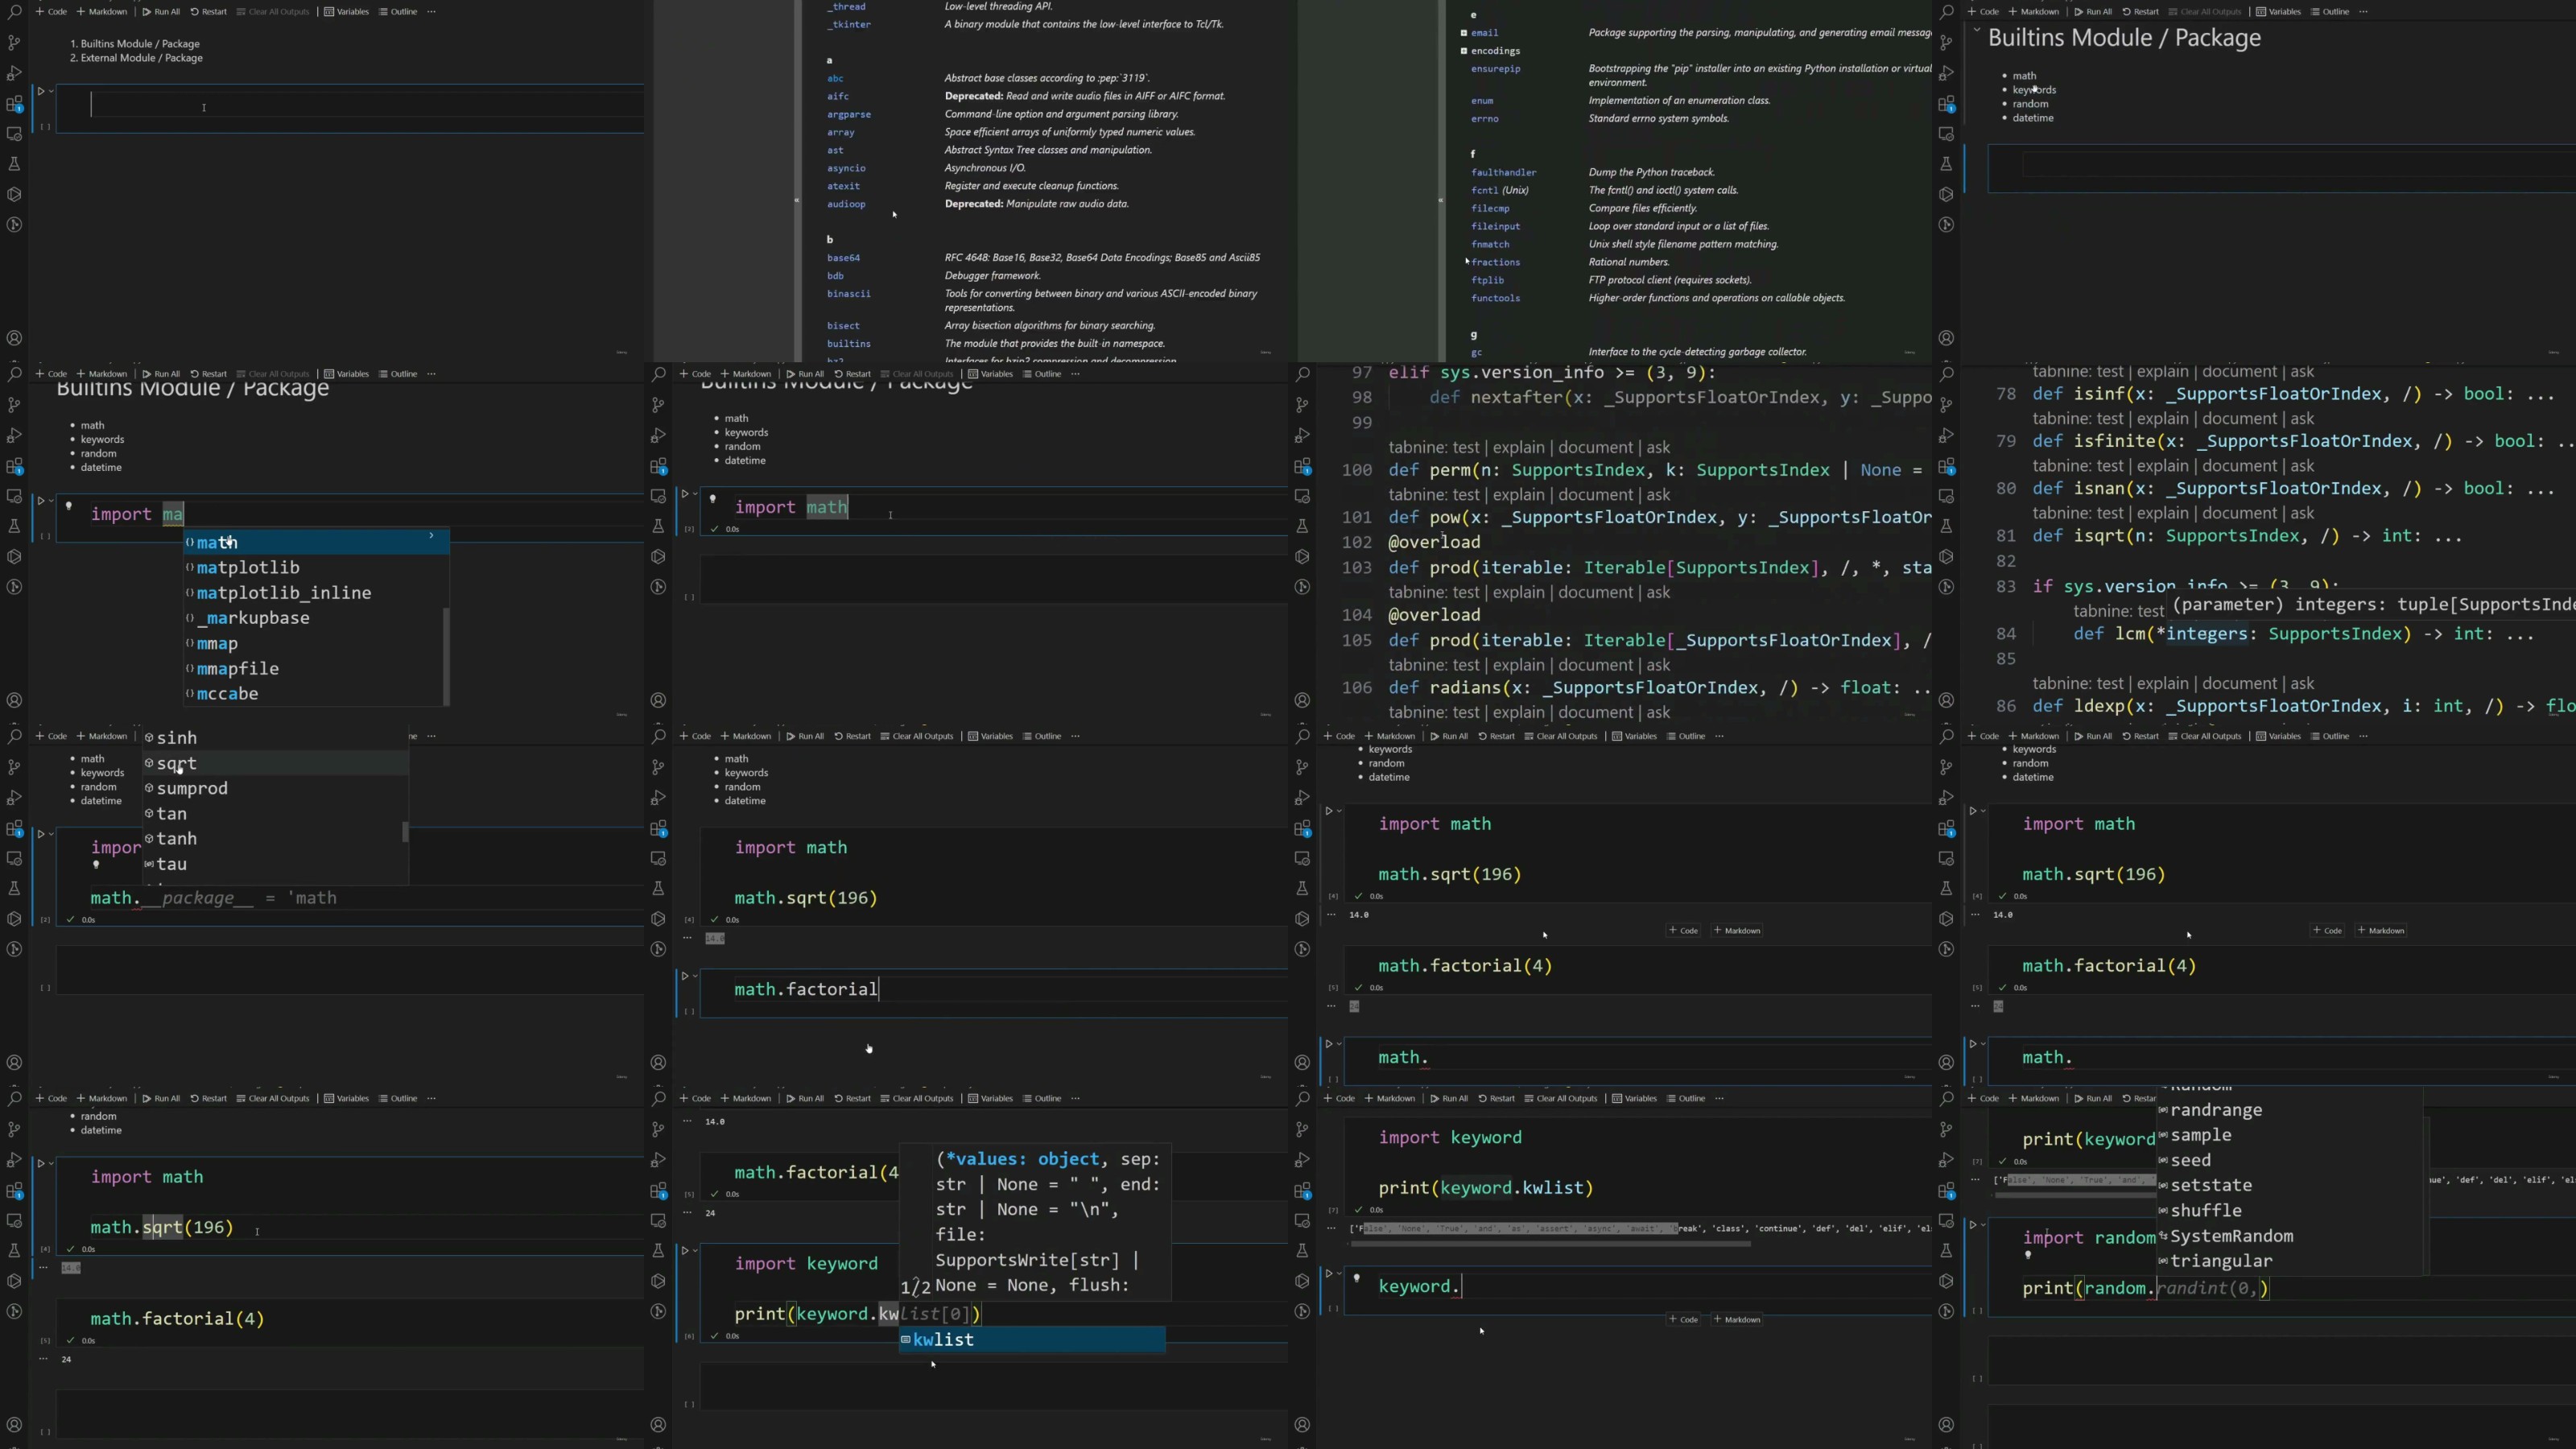Open run options chevron beside the 'import random' cell
This screenshot has height=1449, width=2576.
pos(1983,1224)
